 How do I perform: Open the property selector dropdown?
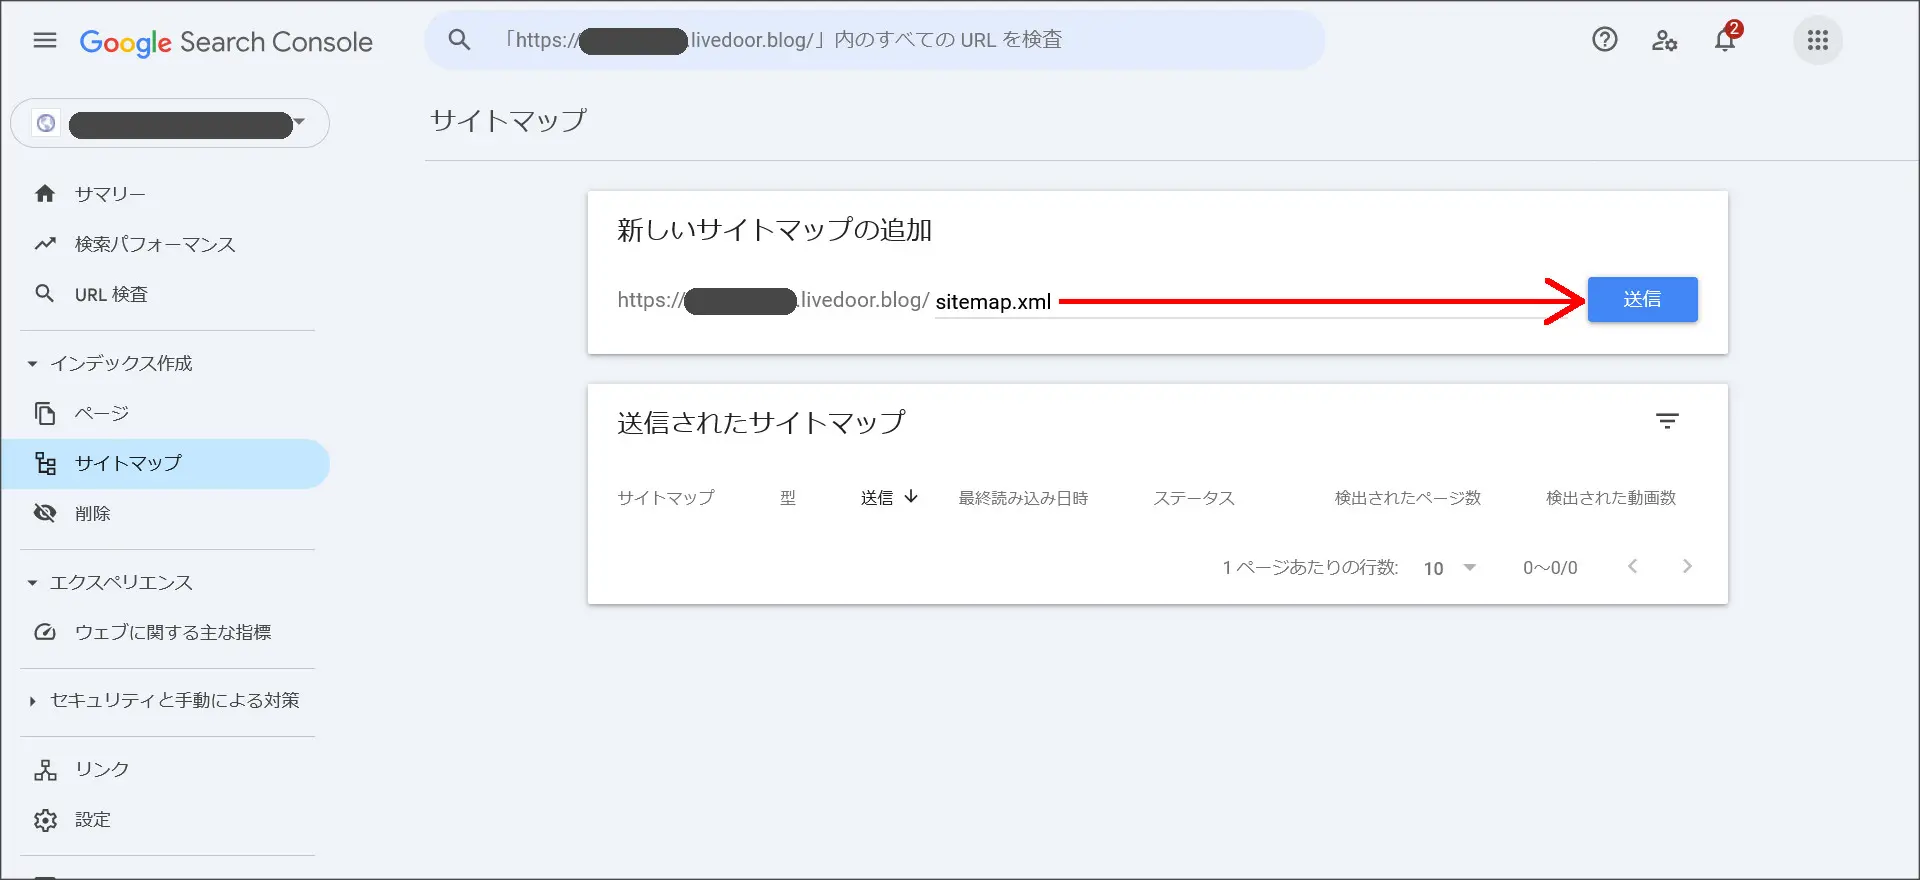click(x=170, y=123)
